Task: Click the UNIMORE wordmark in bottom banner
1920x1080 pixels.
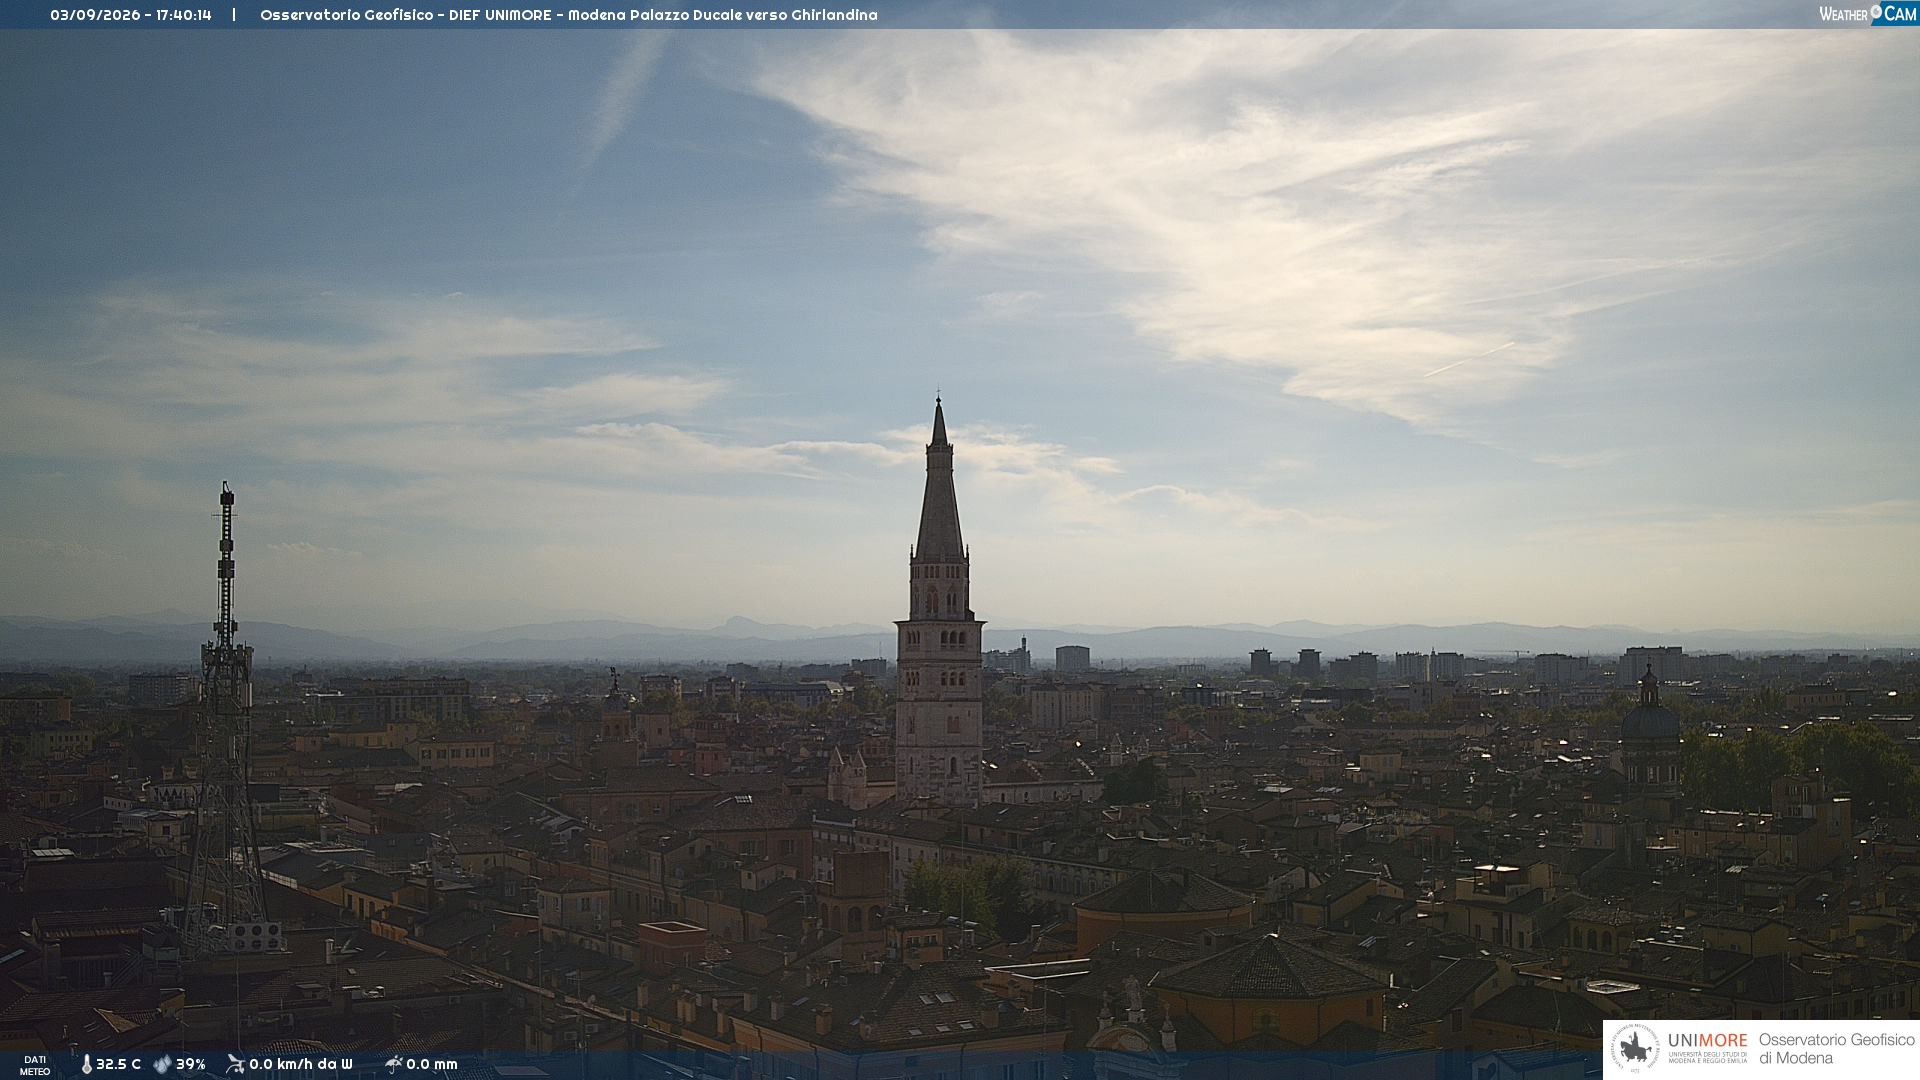Action: 1708,1040
